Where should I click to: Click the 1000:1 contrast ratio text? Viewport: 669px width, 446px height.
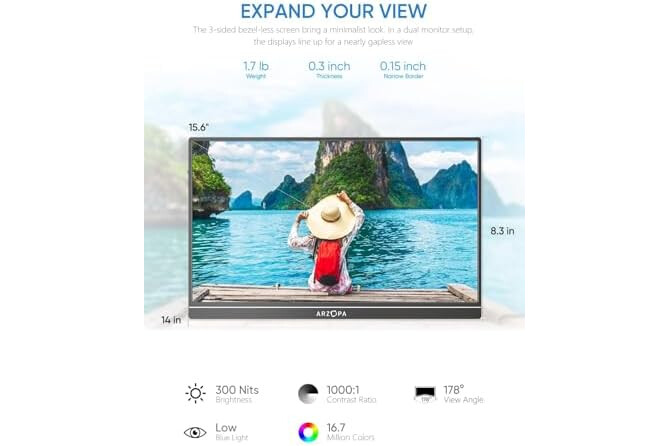click(352, 394)
